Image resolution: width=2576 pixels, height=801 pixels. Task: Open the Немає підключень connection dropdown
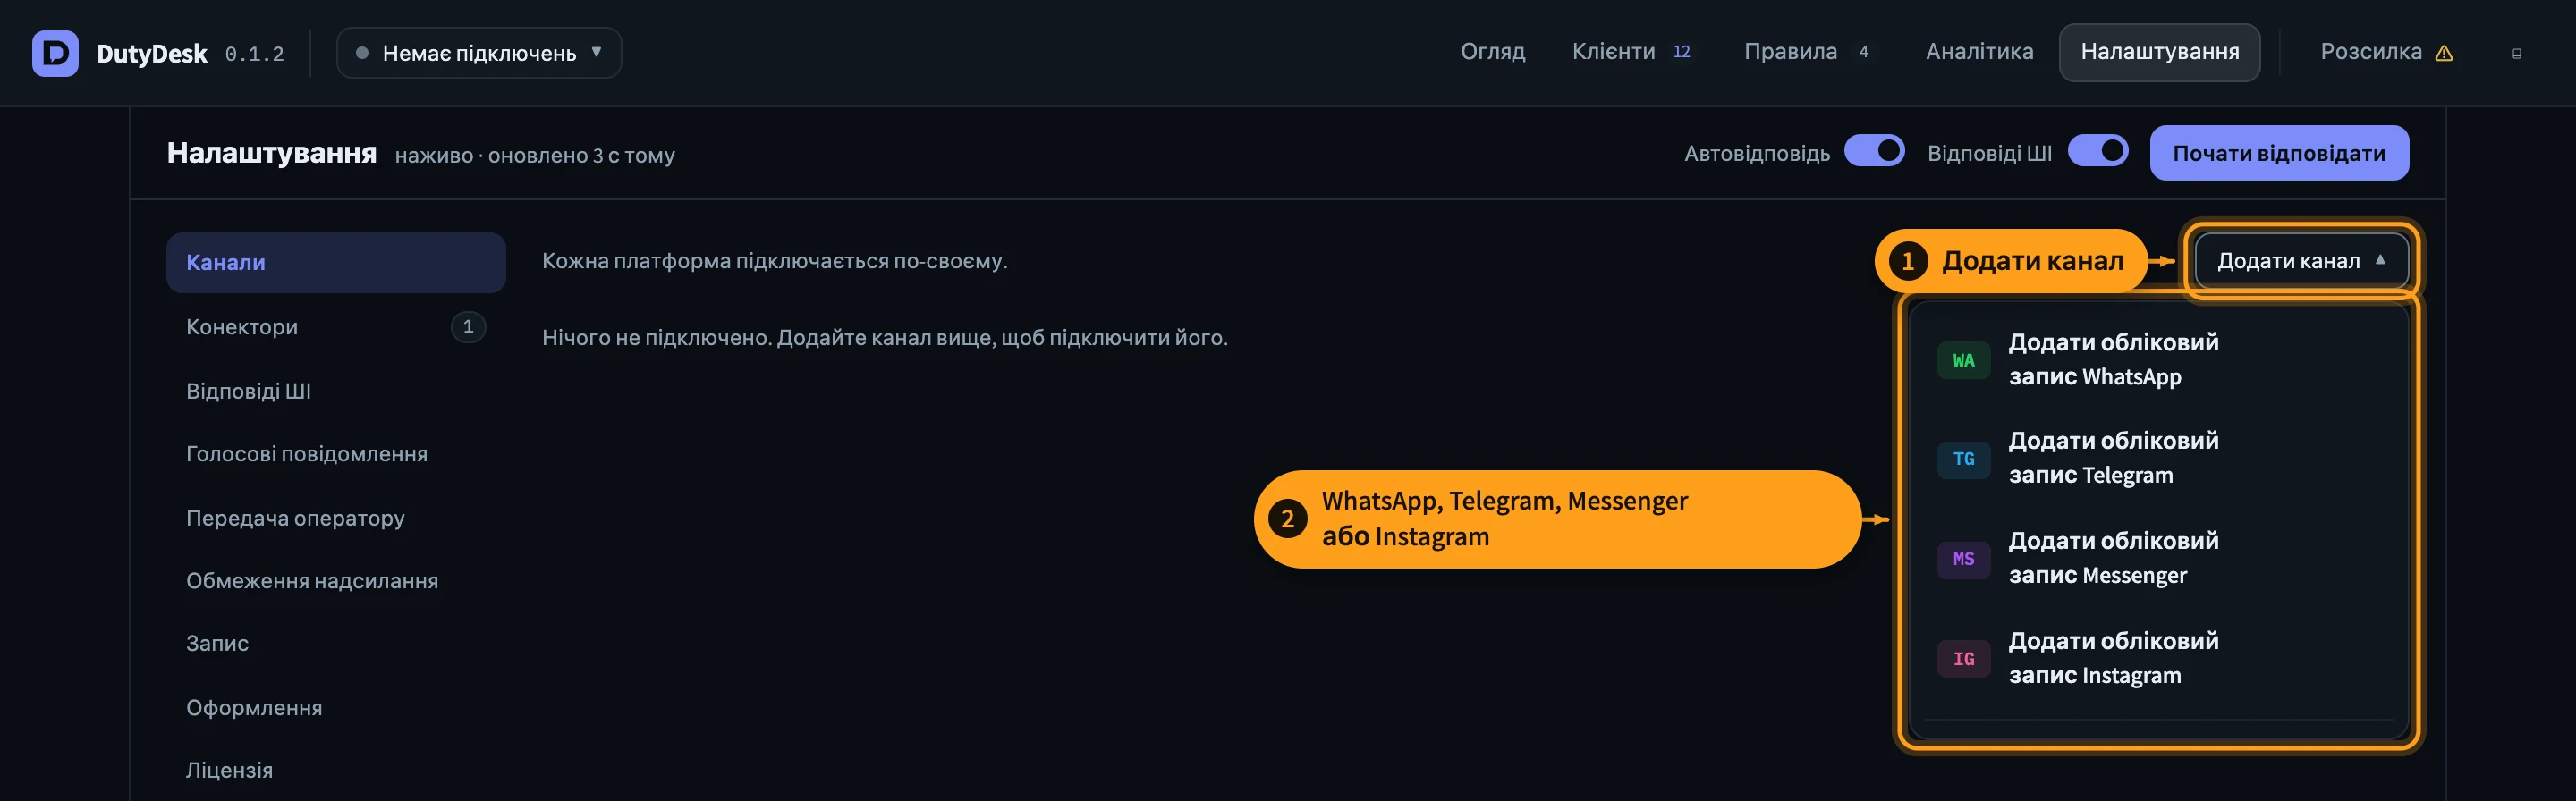point(479,53)
